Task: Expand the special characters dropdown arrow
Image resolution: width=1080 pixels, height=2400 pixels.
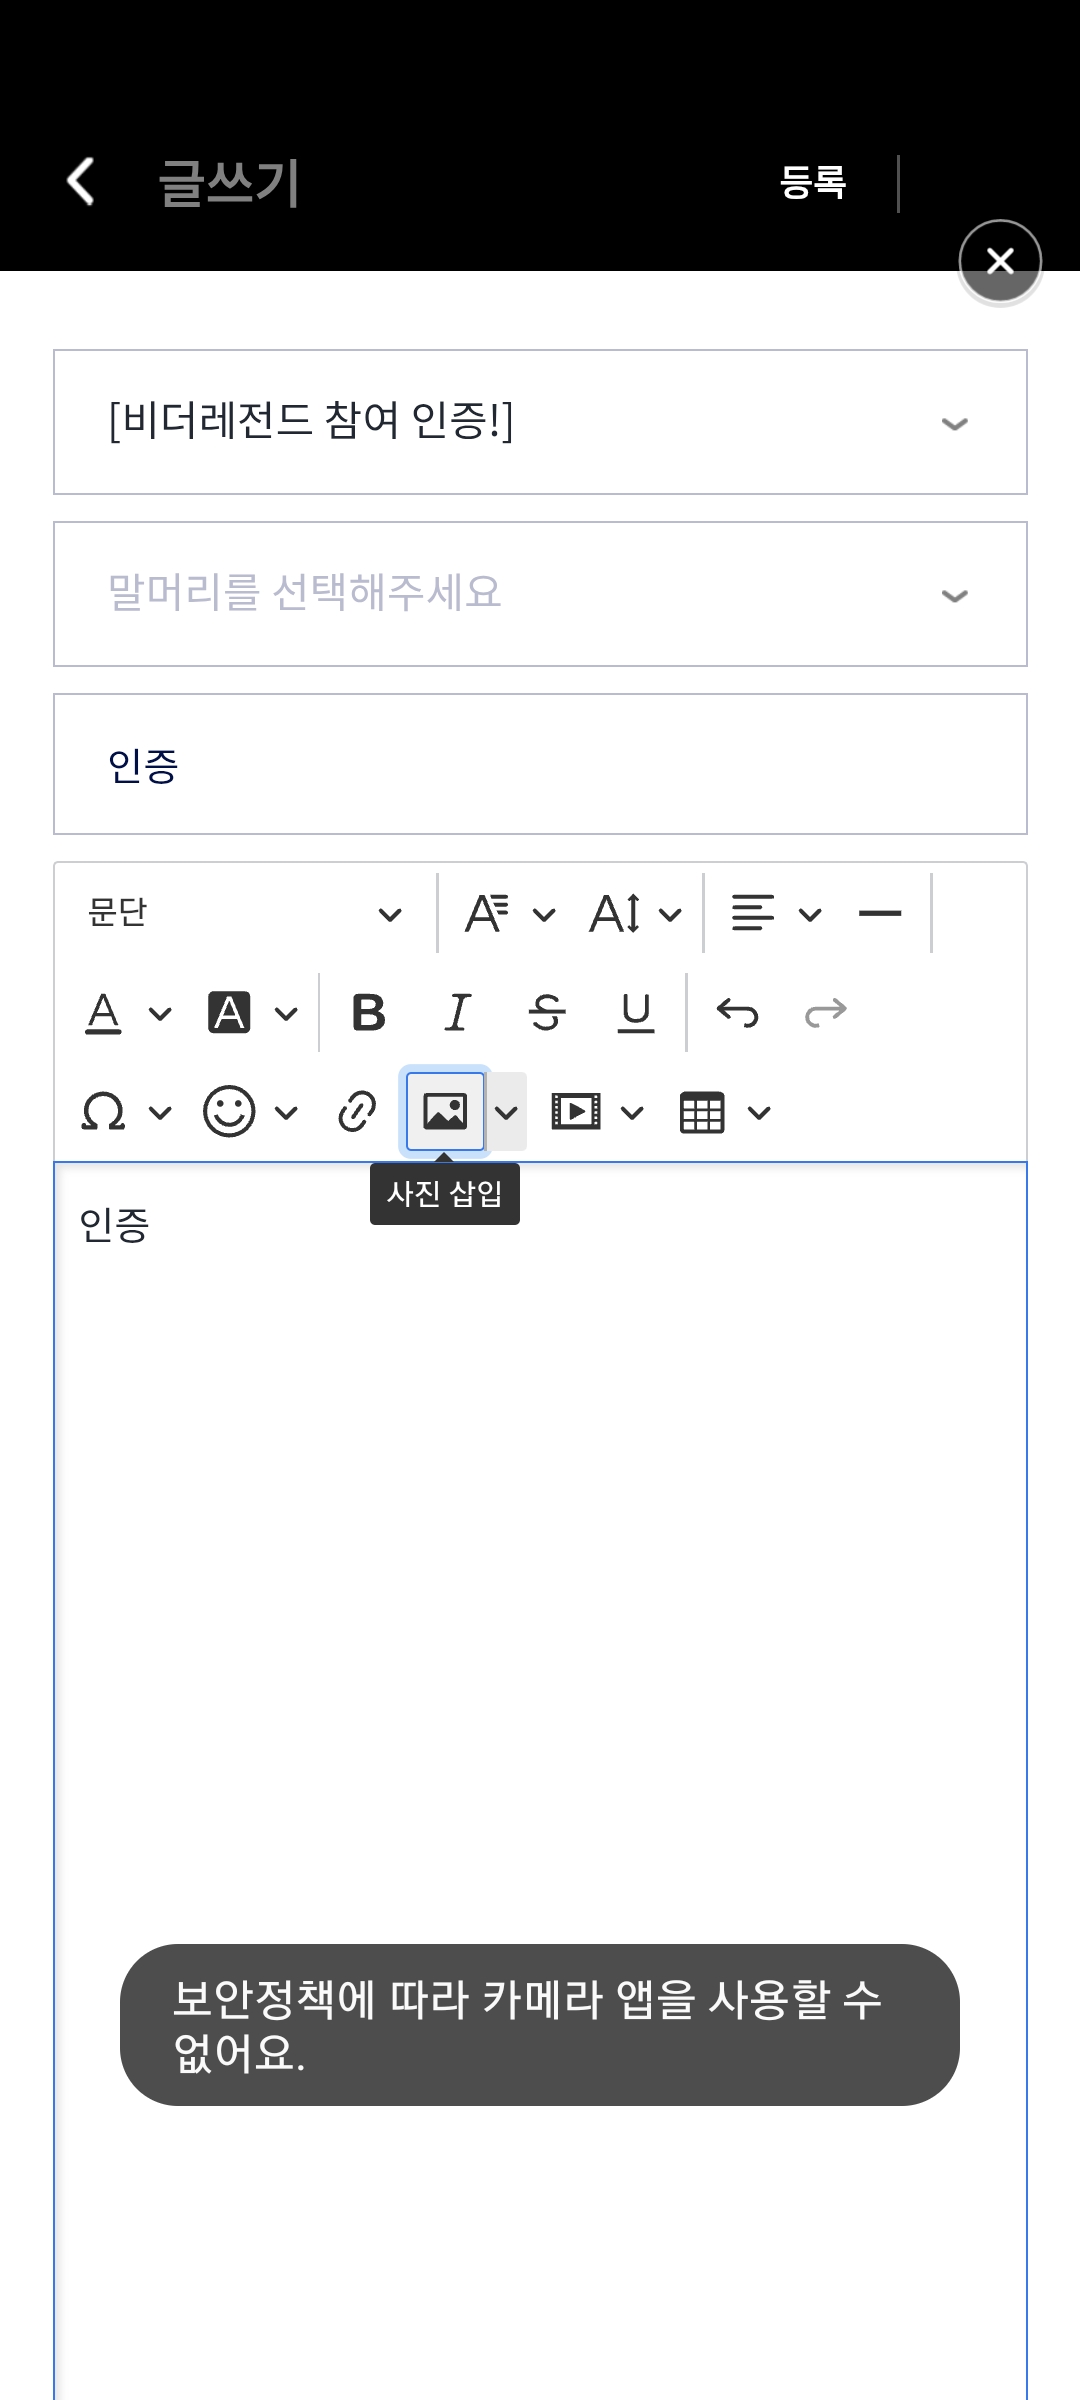Action: pyautogui.click(x=160, y=1113)
